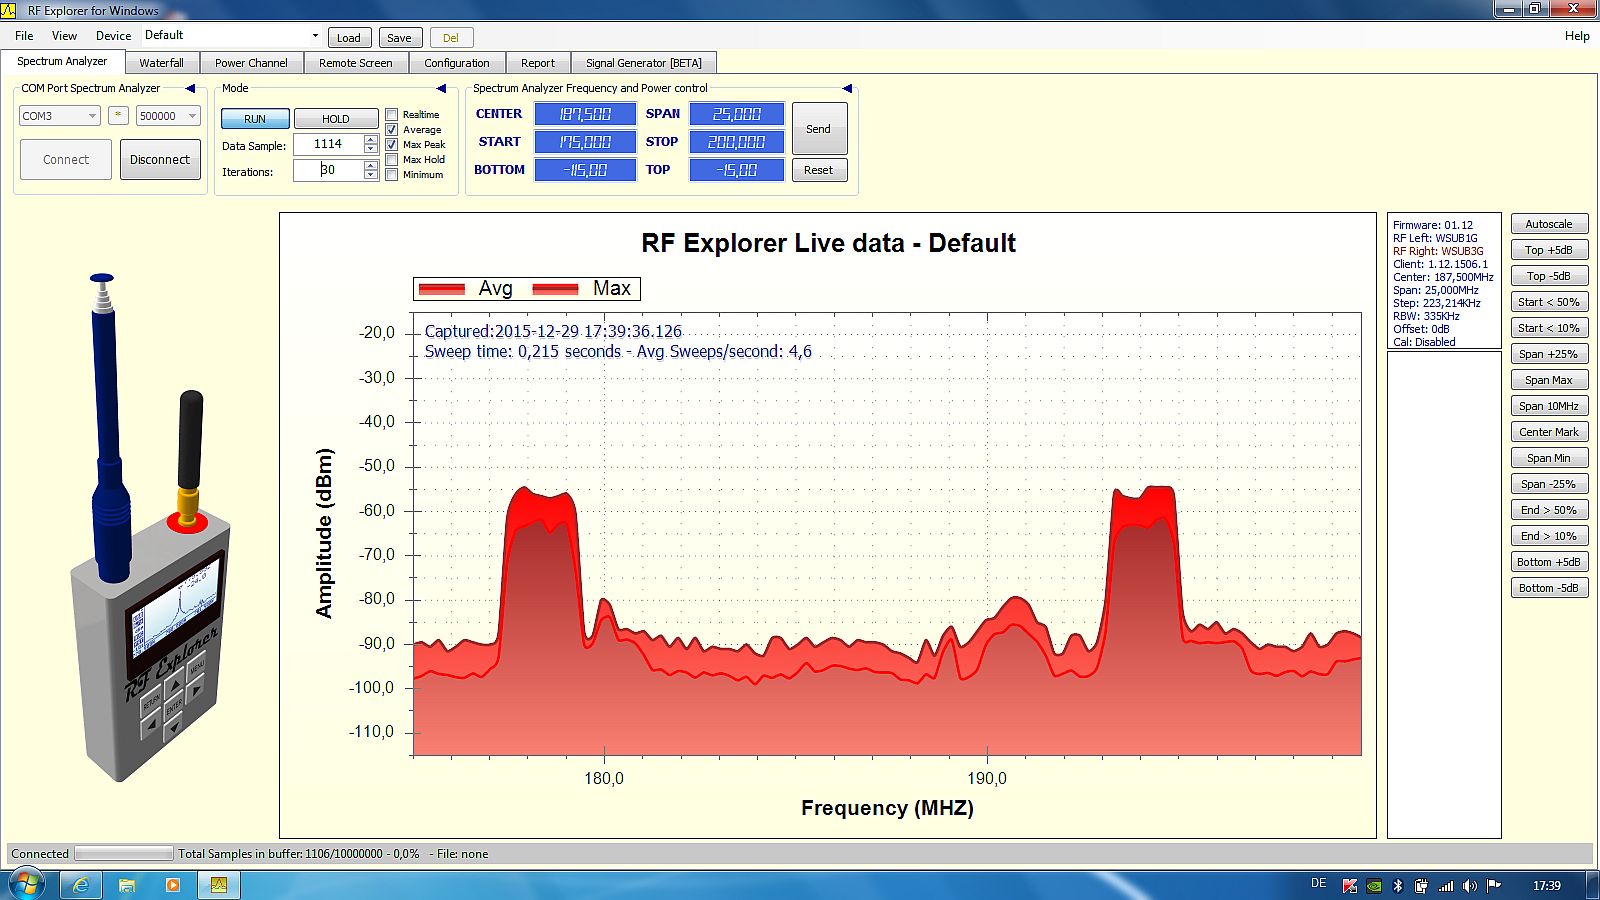Open the Default preset combo box
Viewport: 1600px width, 900px height.
[231, 36]
